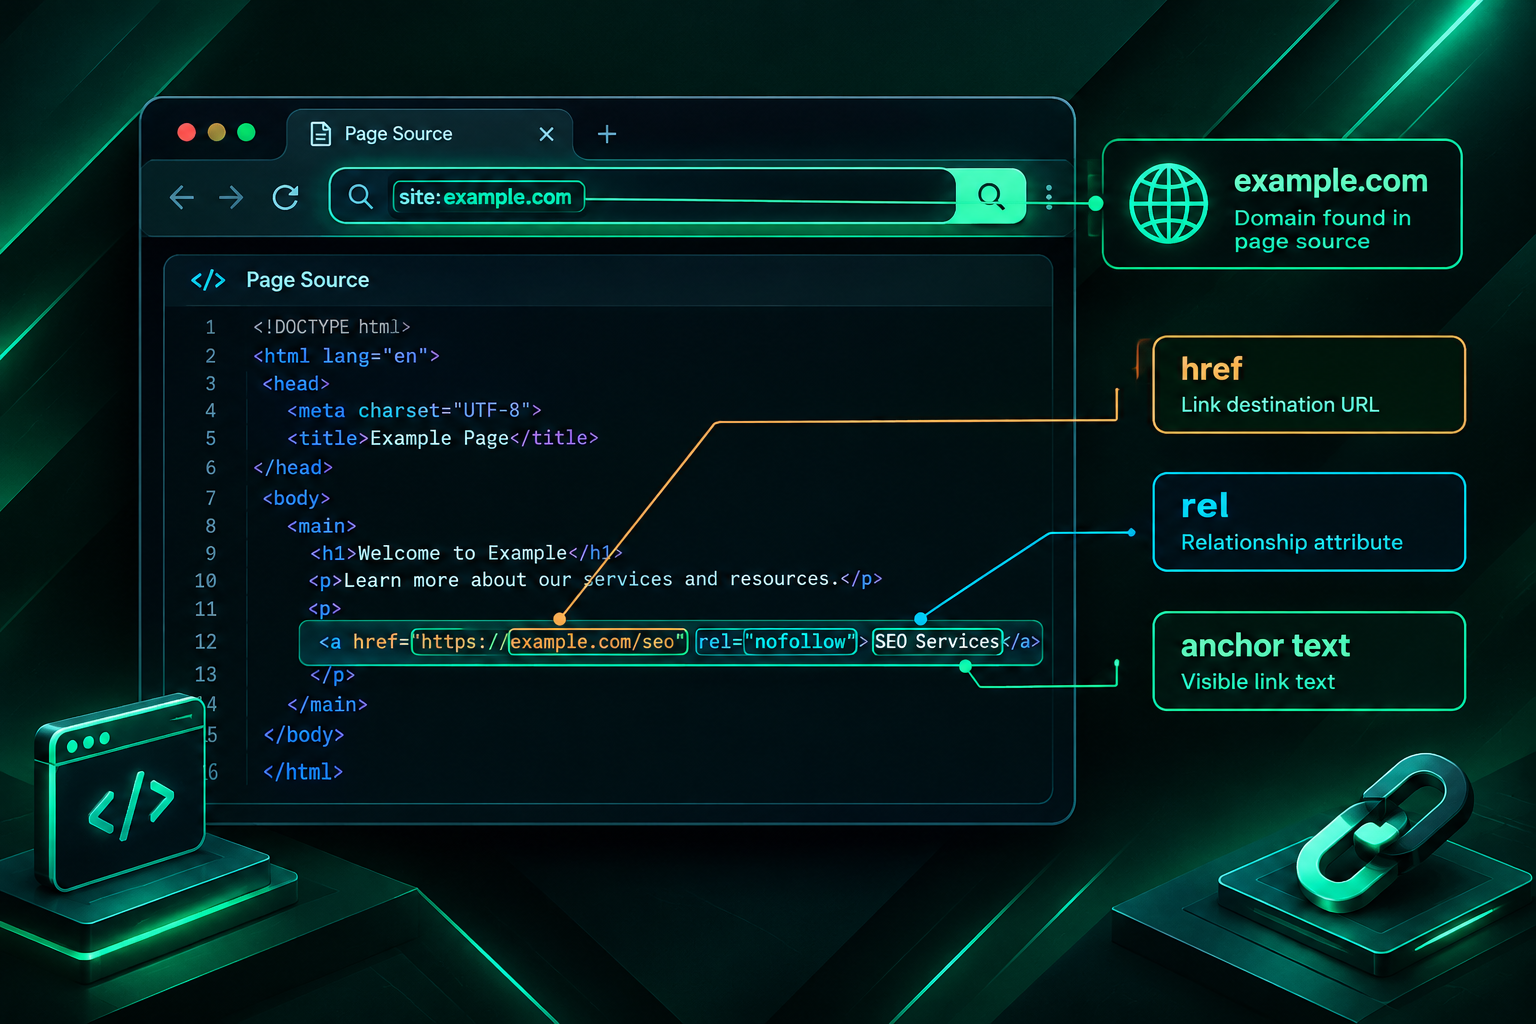Select the <h1>Welcome to Example</h1> line

[466, 553]
